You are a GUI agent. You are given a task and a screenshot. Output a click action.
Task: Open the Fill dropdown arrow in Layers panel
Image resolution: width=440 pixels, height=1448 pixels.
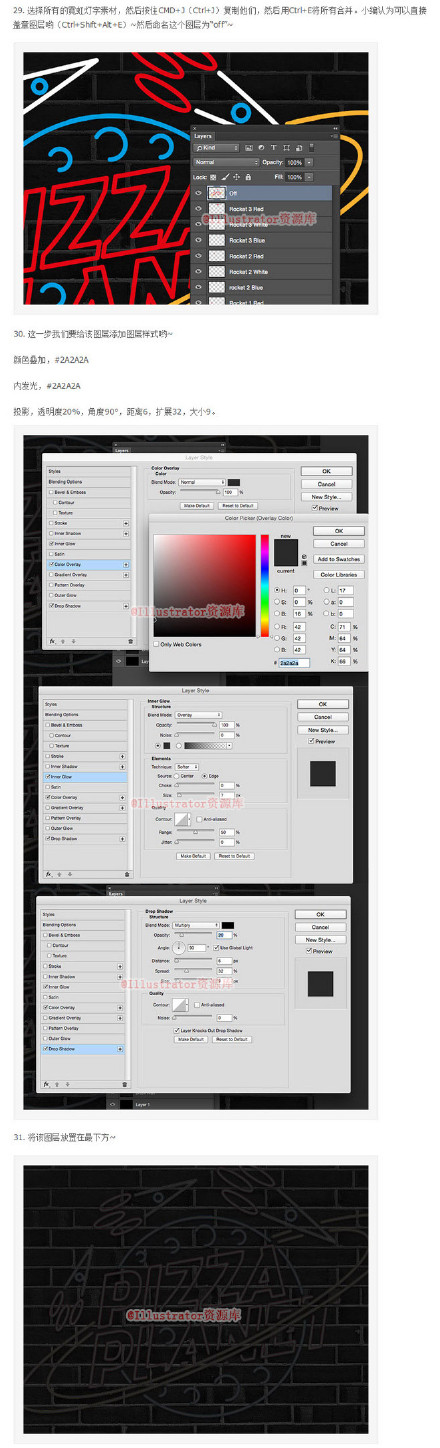(309, 177)
